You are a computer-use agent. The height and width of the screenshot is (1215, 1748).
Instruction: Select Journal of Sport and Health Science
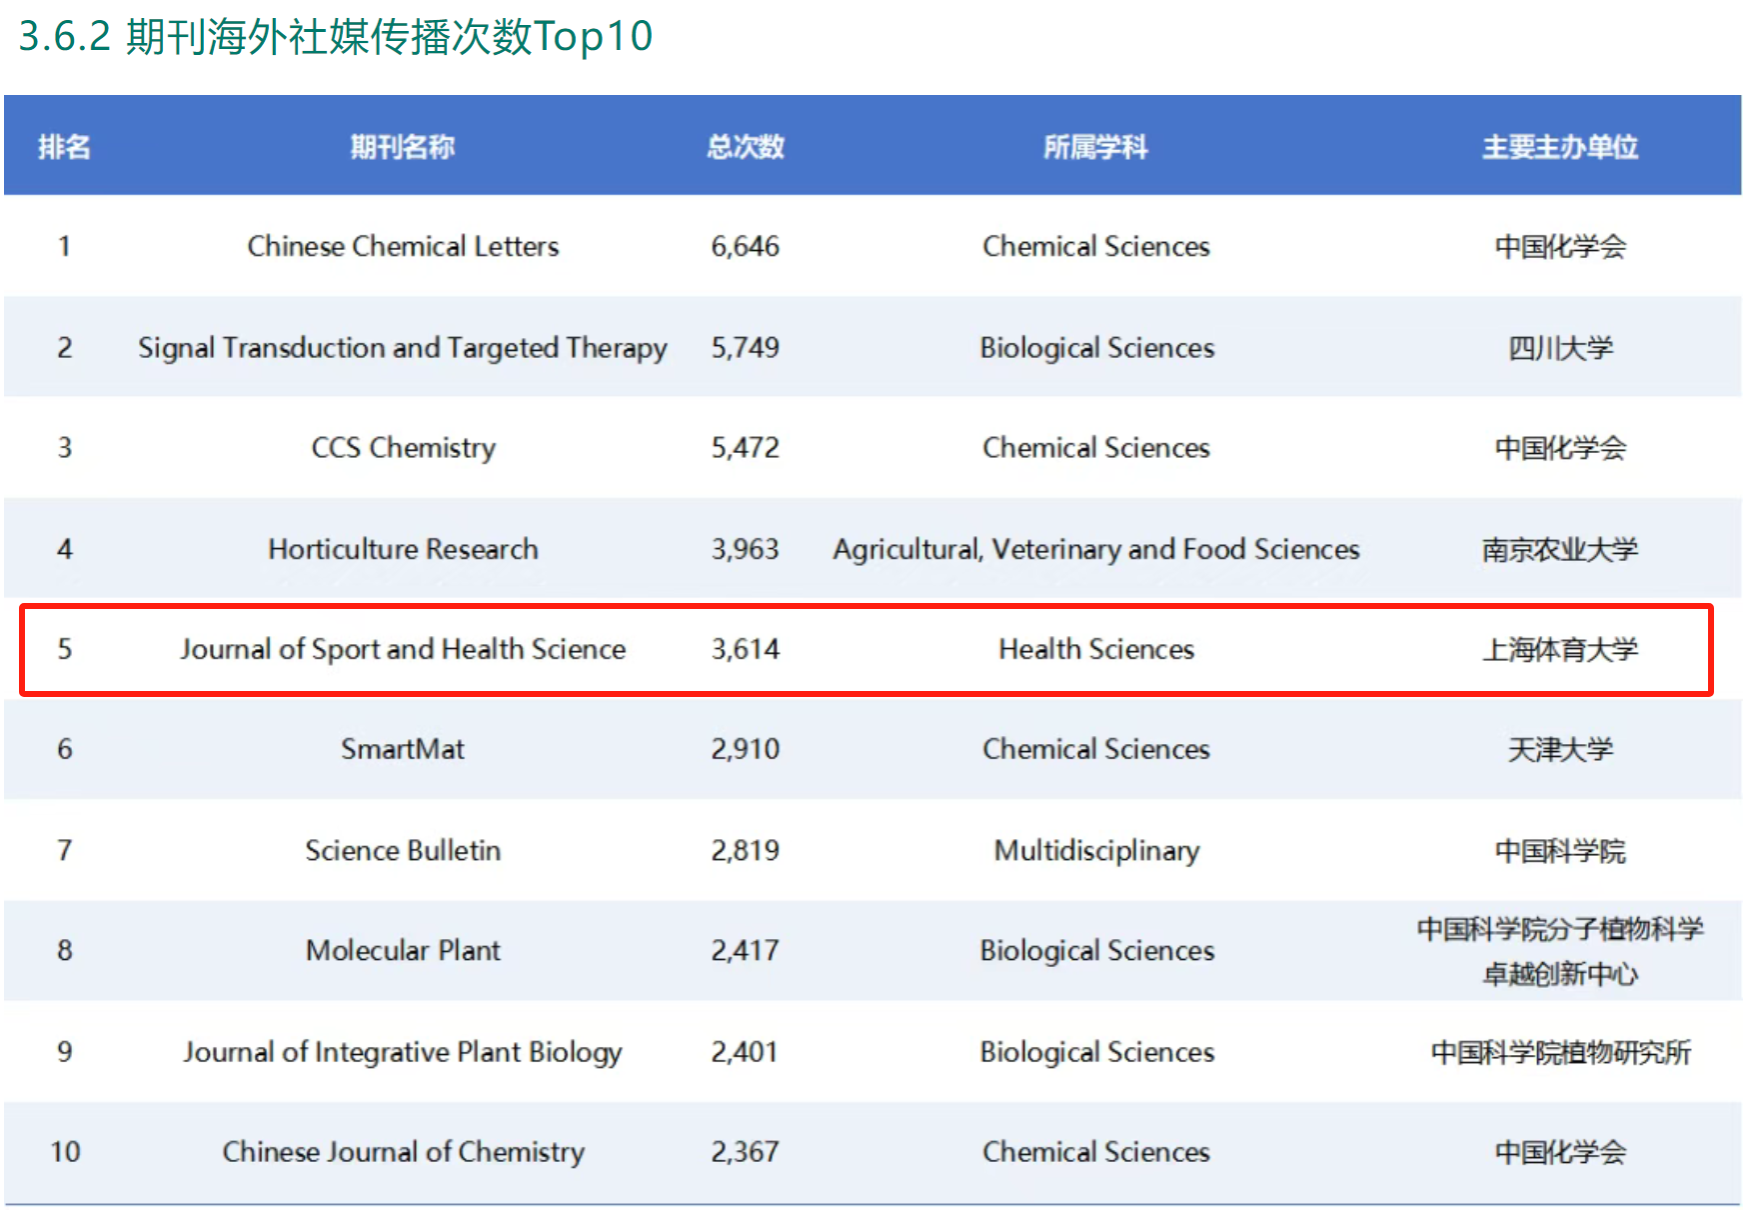click(402, 649)
